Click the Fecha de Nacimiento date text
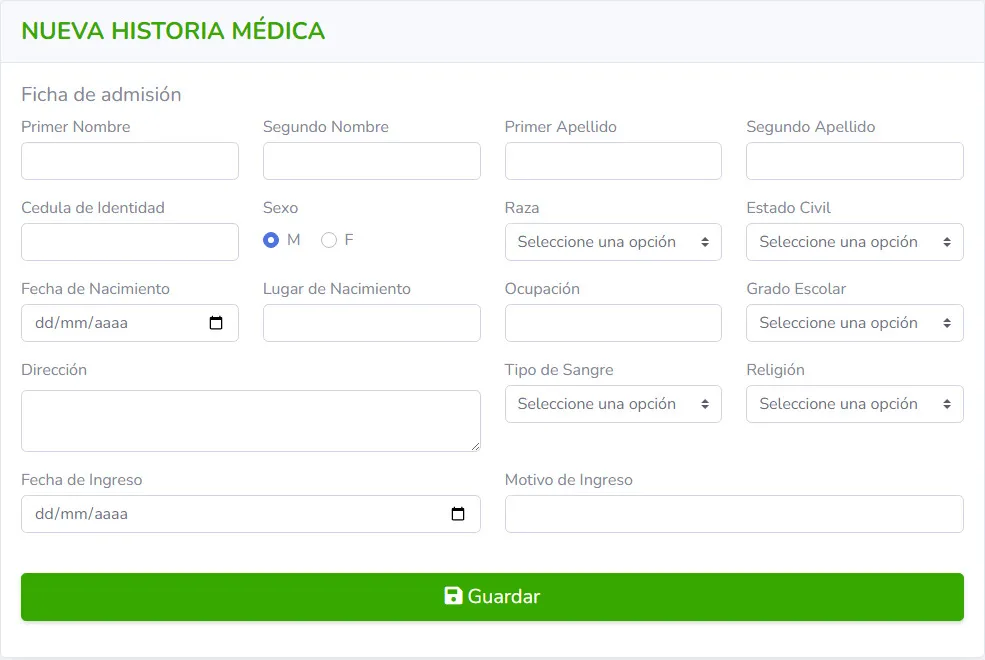985x660 pixels. pyautogui.click(x=82, y=323)
